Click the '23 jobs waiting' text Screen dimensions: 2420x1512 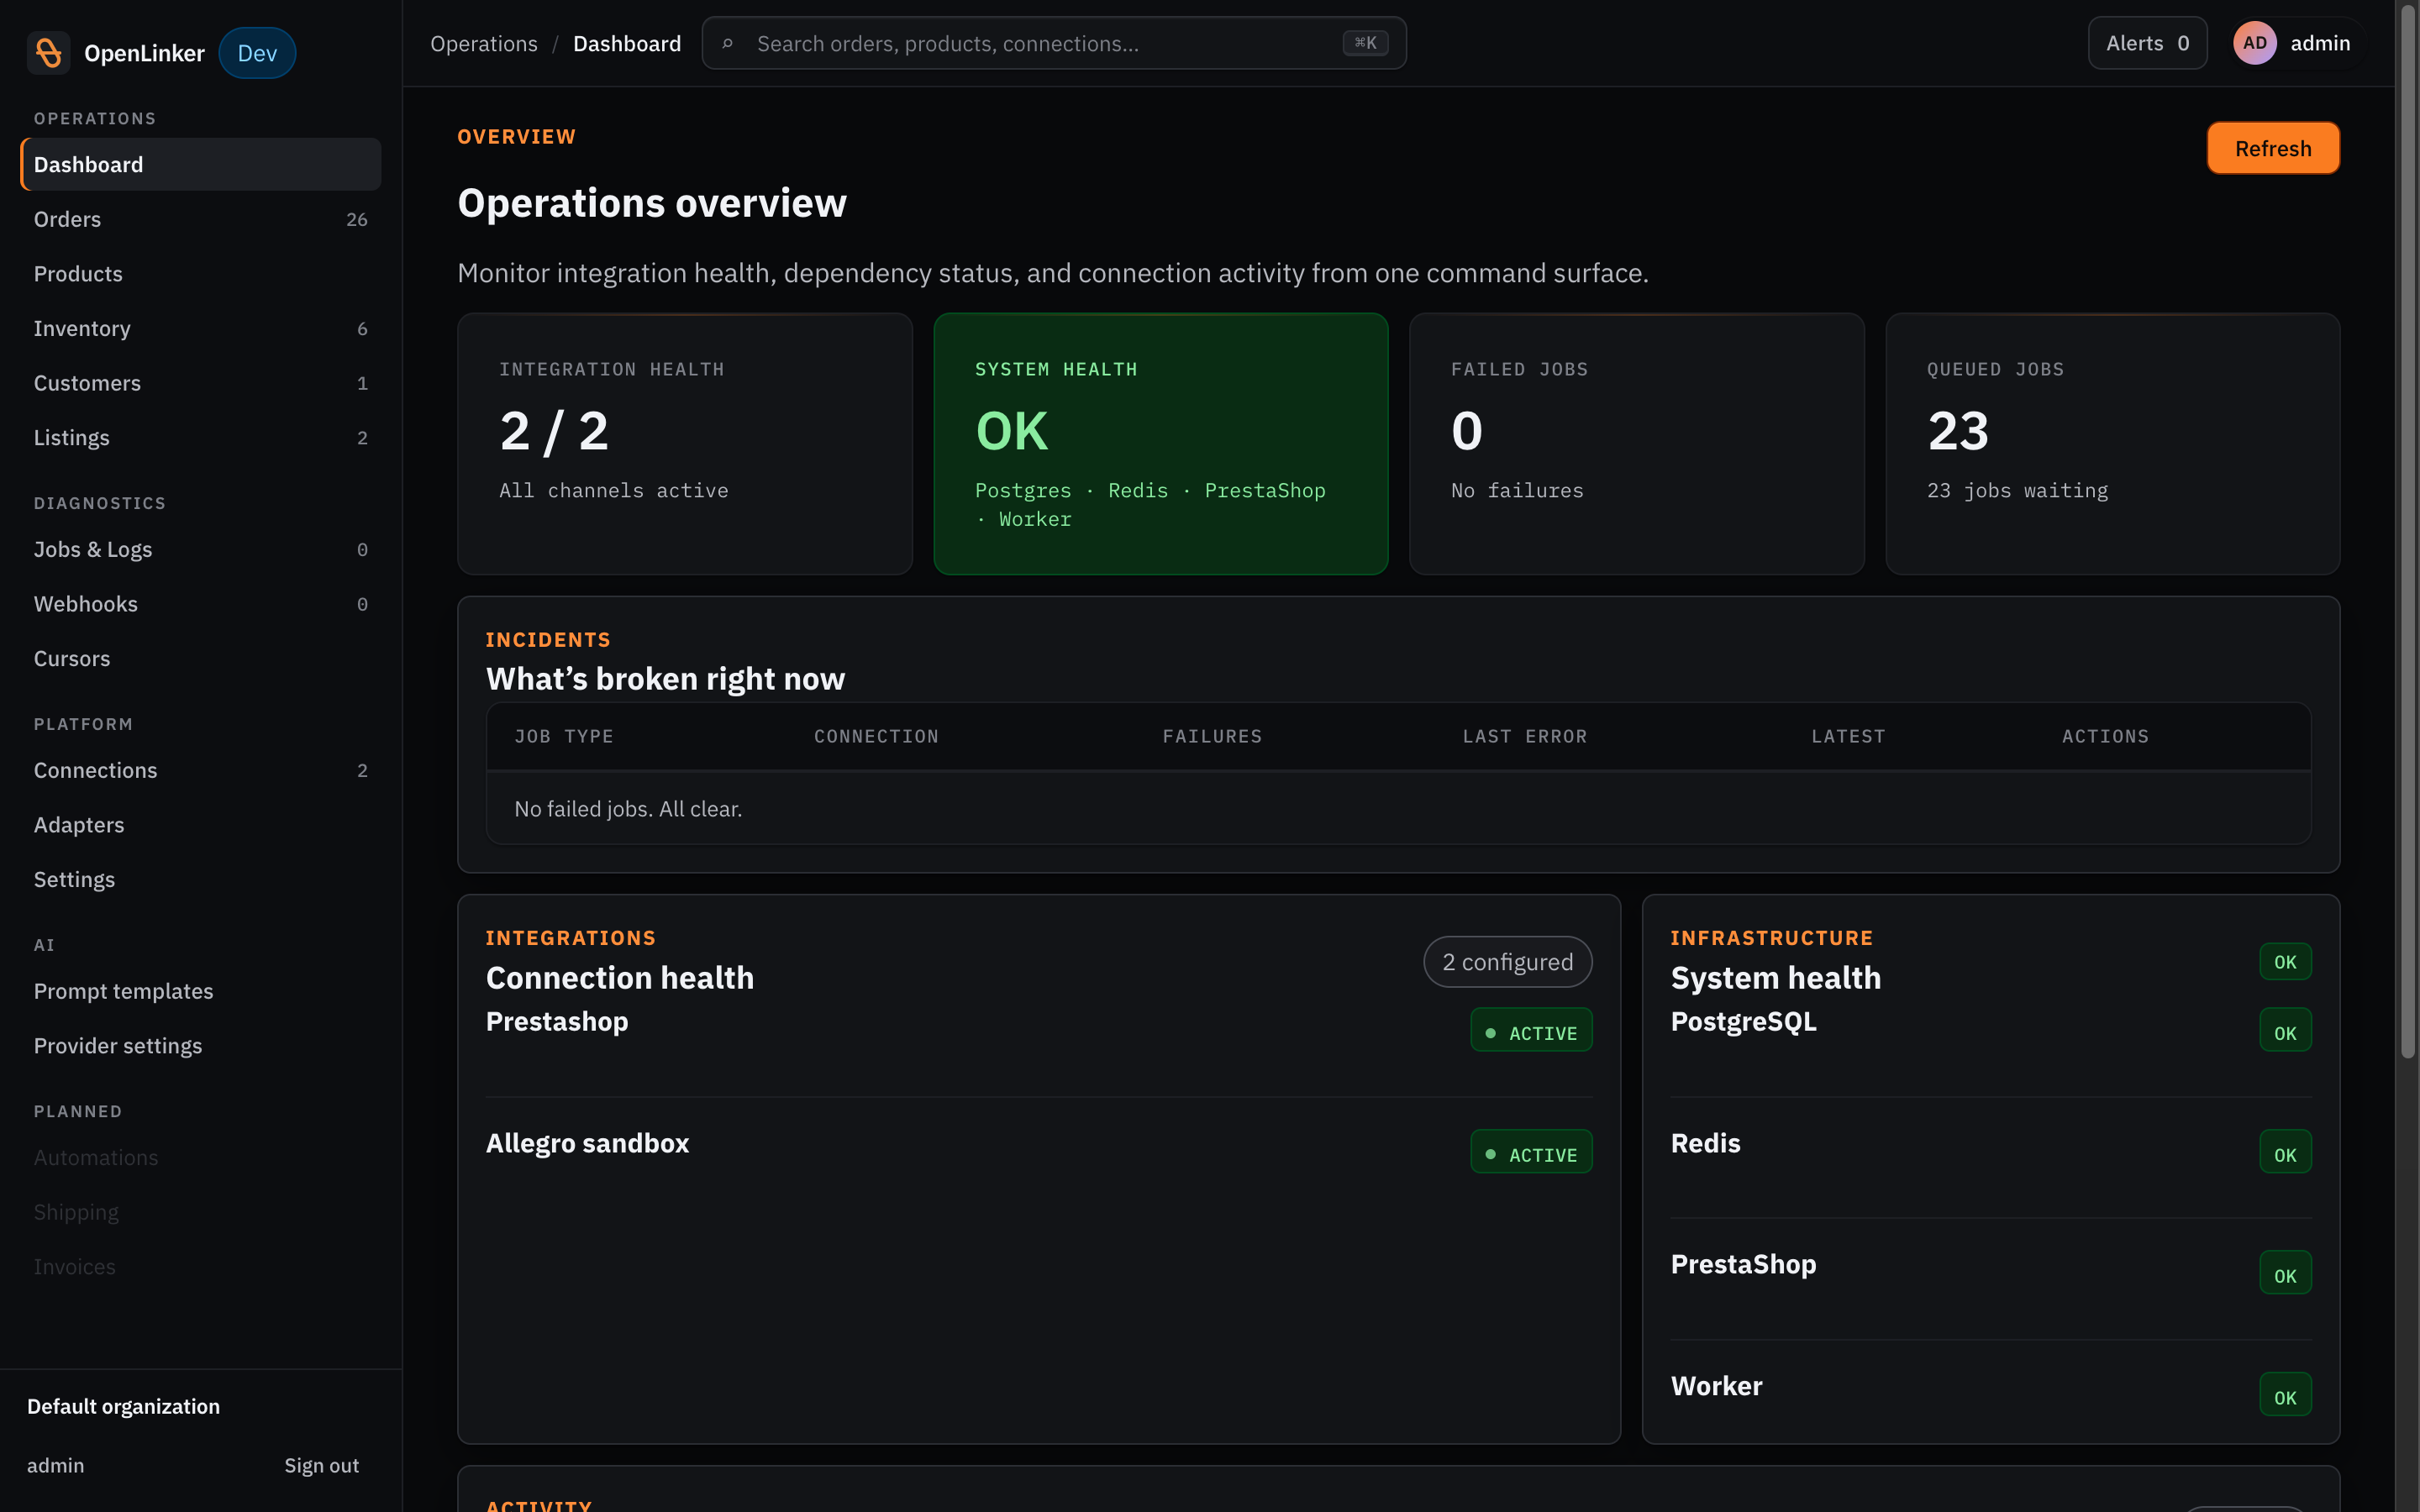coord(2017,491)
